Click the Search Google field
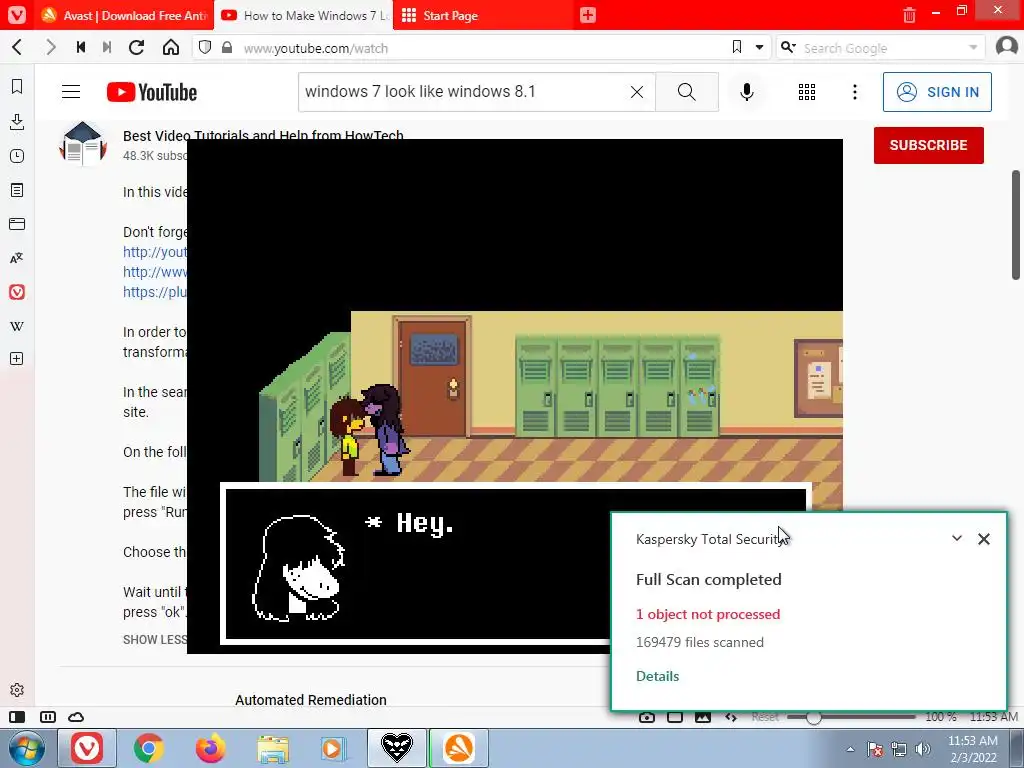The height and width of the screenshot is (768, 1024). (881, 48)
